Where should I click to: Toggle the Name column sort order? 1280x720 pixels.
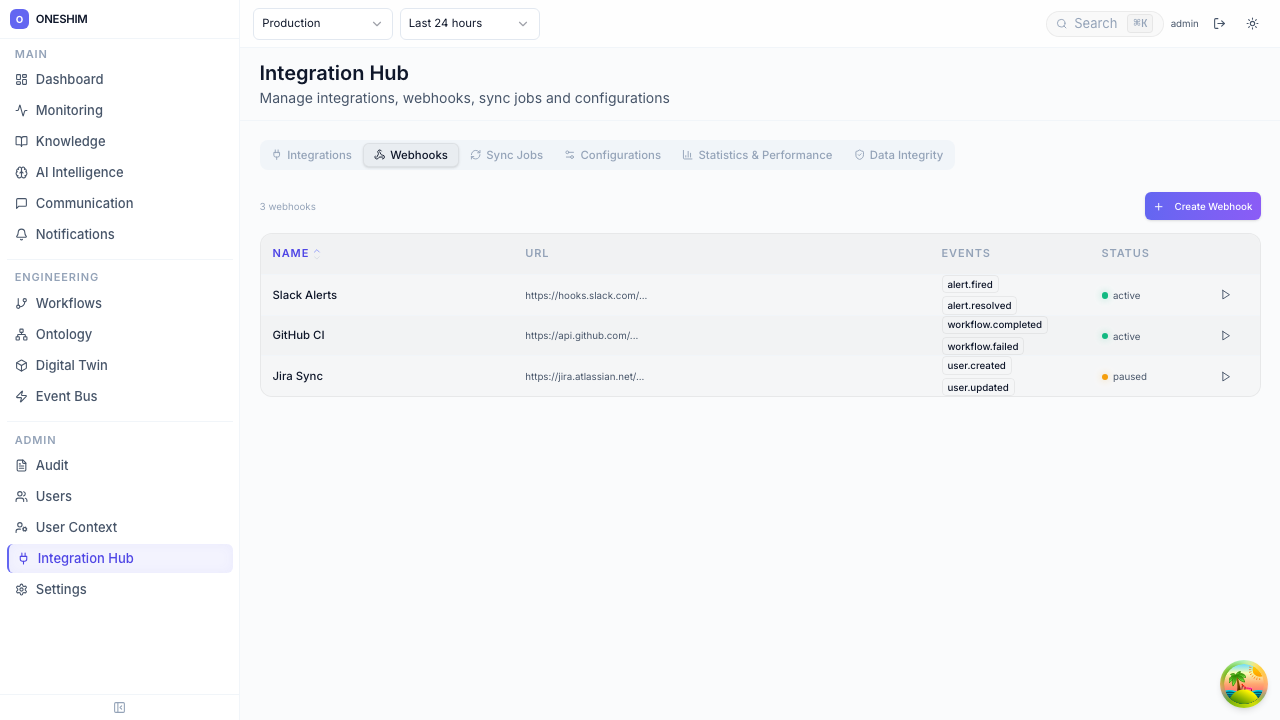pyautogui.click(x=294, y=253)
